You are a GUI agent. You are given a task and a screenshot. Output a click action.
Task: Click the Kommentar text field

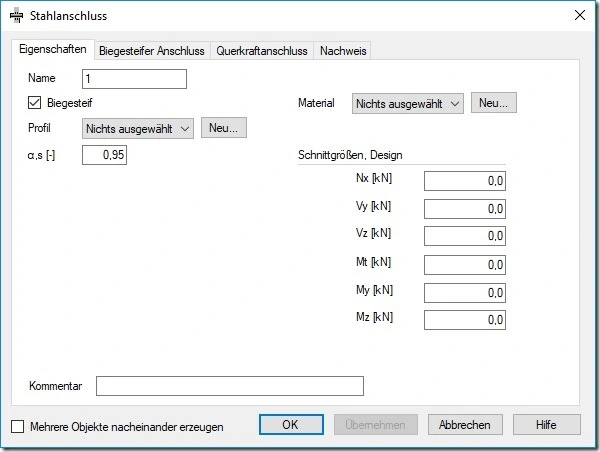pos(230,386)
